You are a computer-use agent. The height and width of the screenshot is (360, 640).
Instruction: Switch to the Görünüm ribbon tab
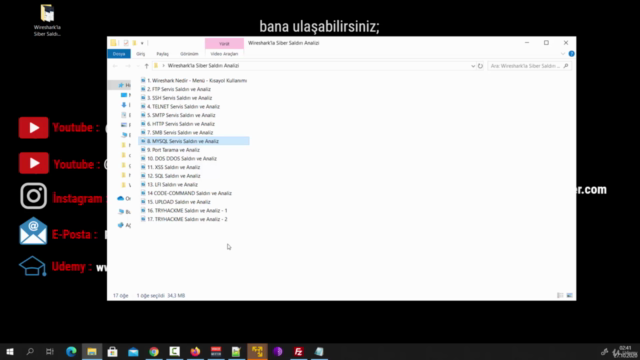(189, 54)
